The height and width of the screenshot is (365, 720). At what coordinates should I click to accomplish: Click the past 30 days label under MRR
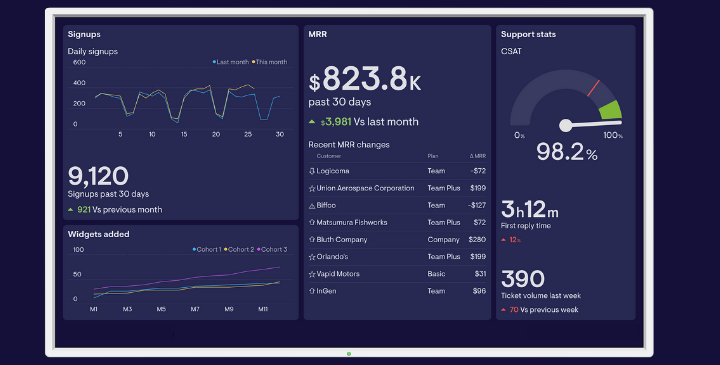[x=340, y=102]
